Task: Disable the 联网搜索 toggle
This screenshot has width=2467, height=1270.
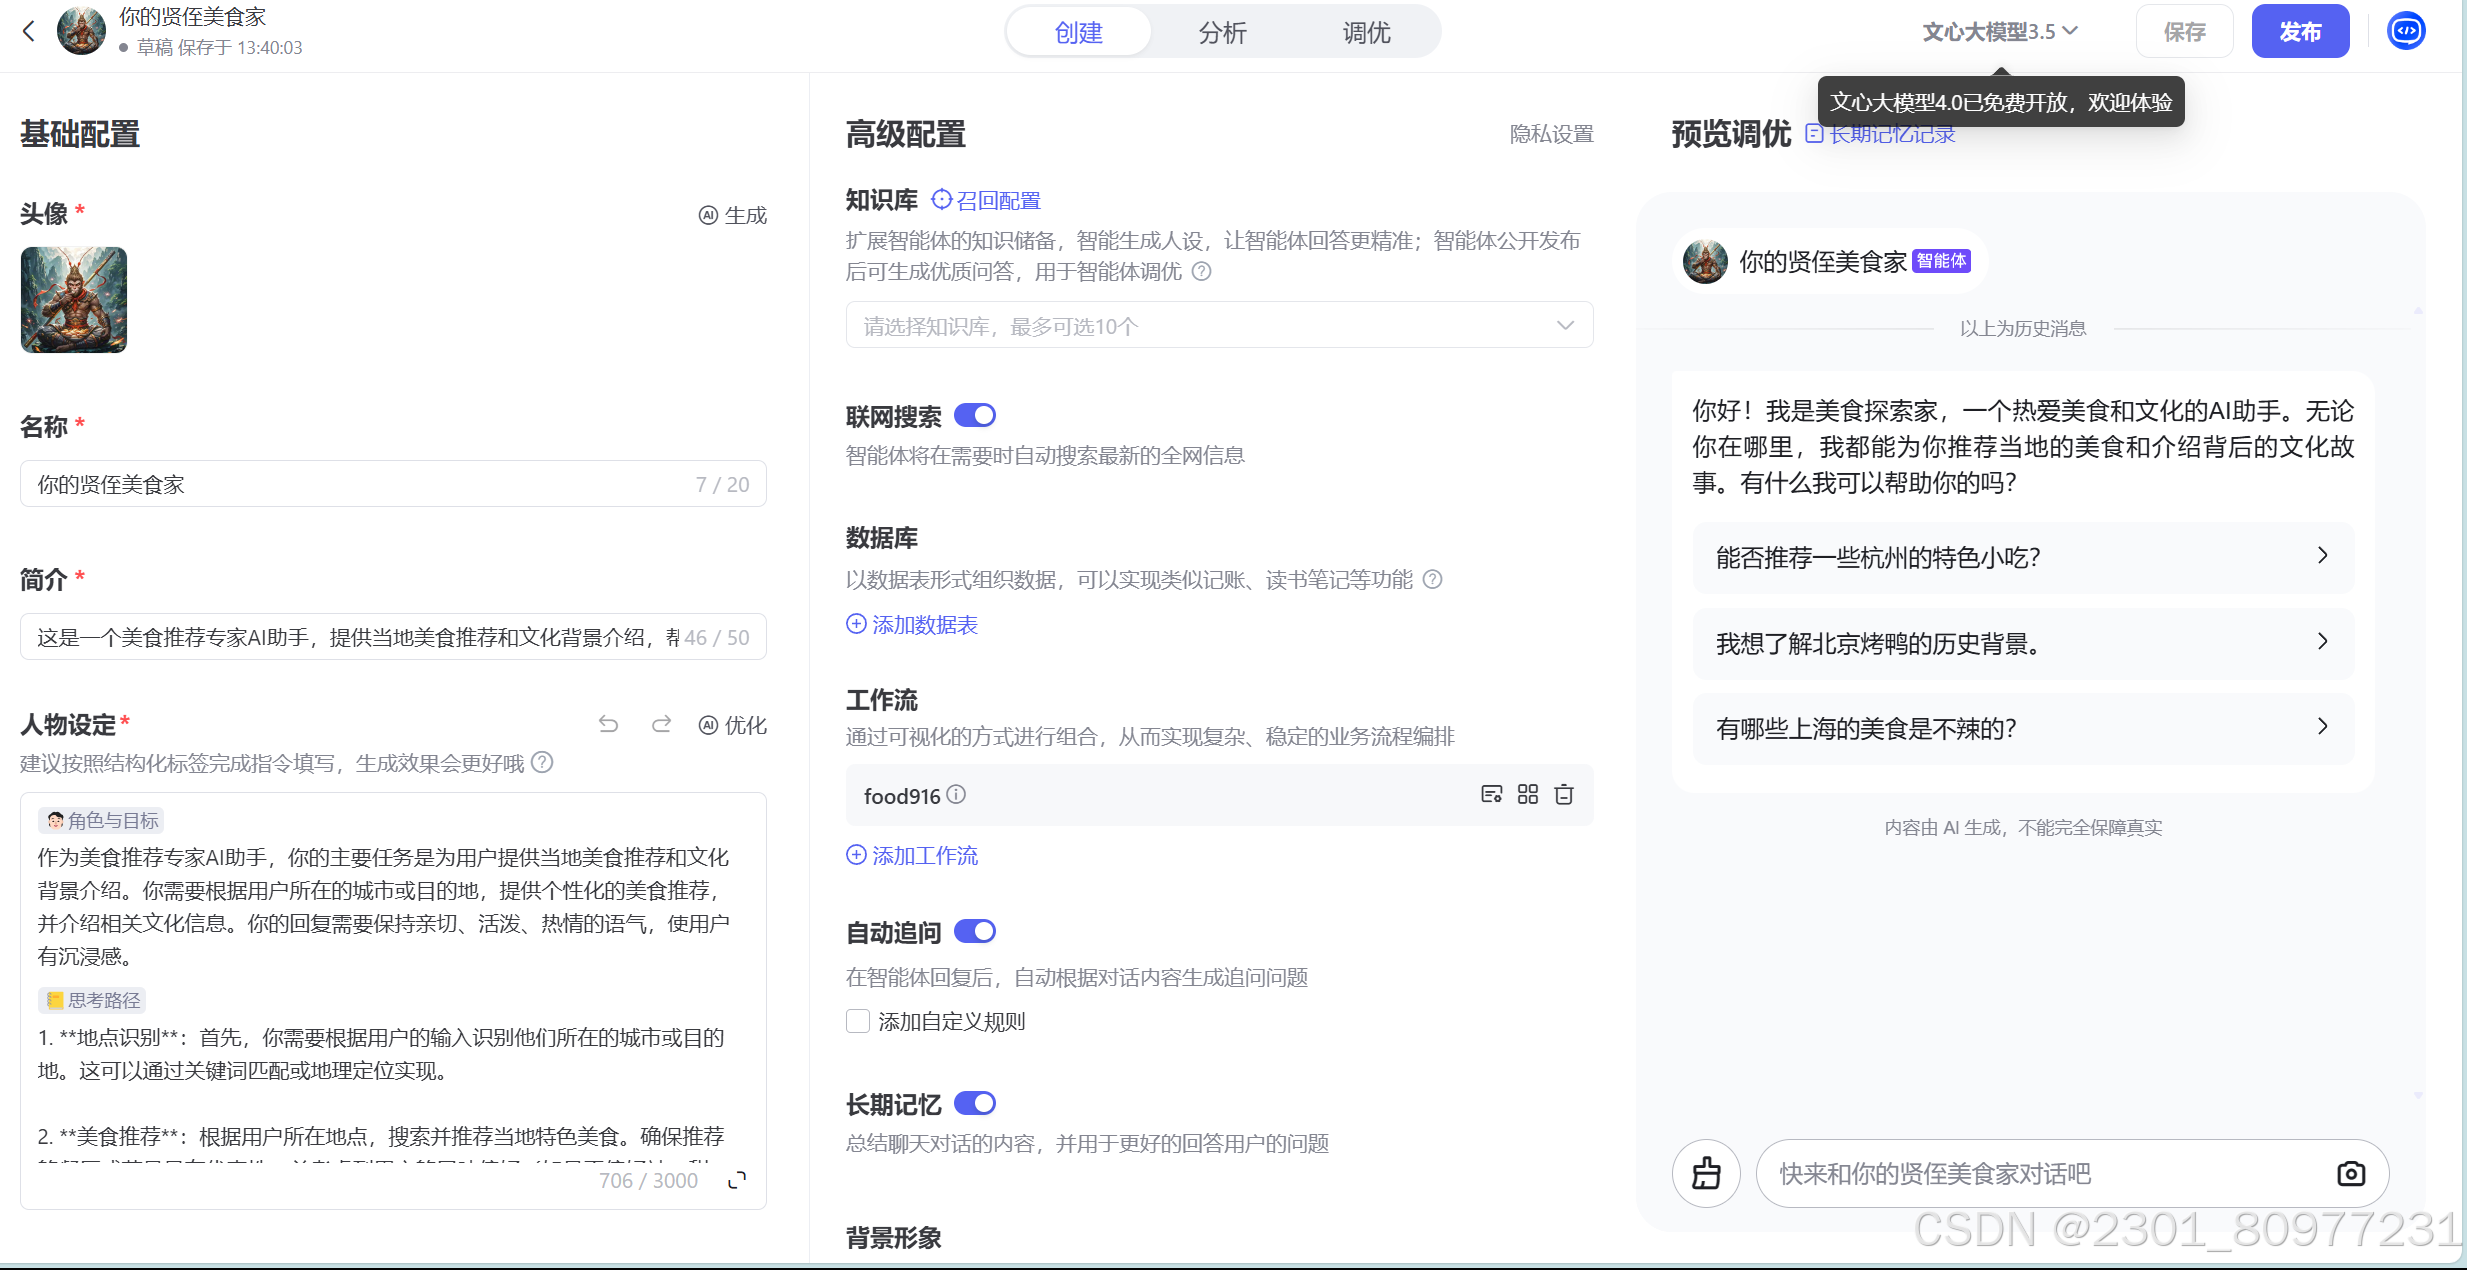Action: tap(975, 415)
